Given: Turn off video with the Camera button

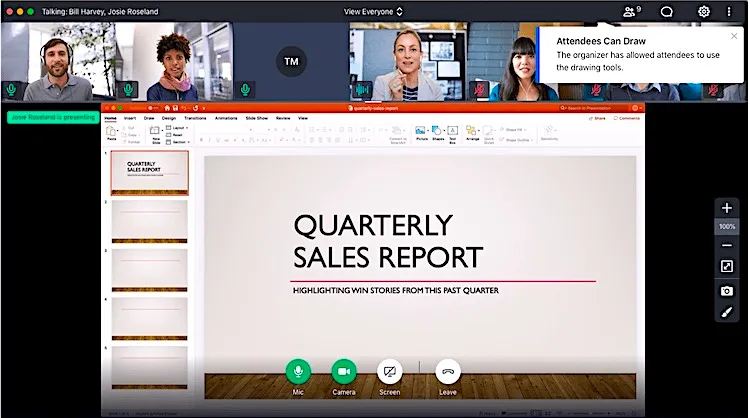Looking at the screenshot, I should [344, 372].
